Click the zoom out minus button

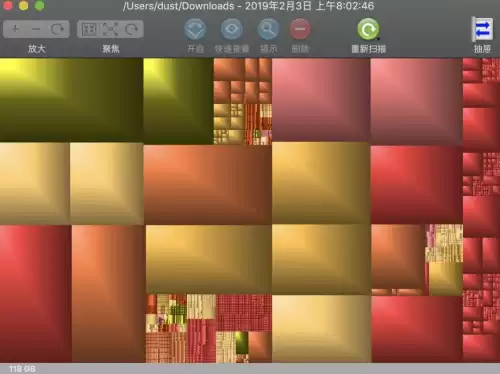click(x=36, y=29)
